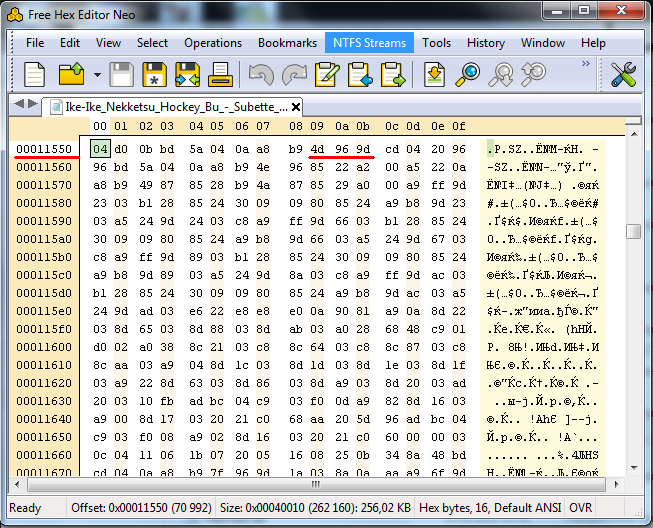The height and width of the screenshot is (528, 653).
Task: Click the Save As floppy icon
Action: (x=155, y=75)
